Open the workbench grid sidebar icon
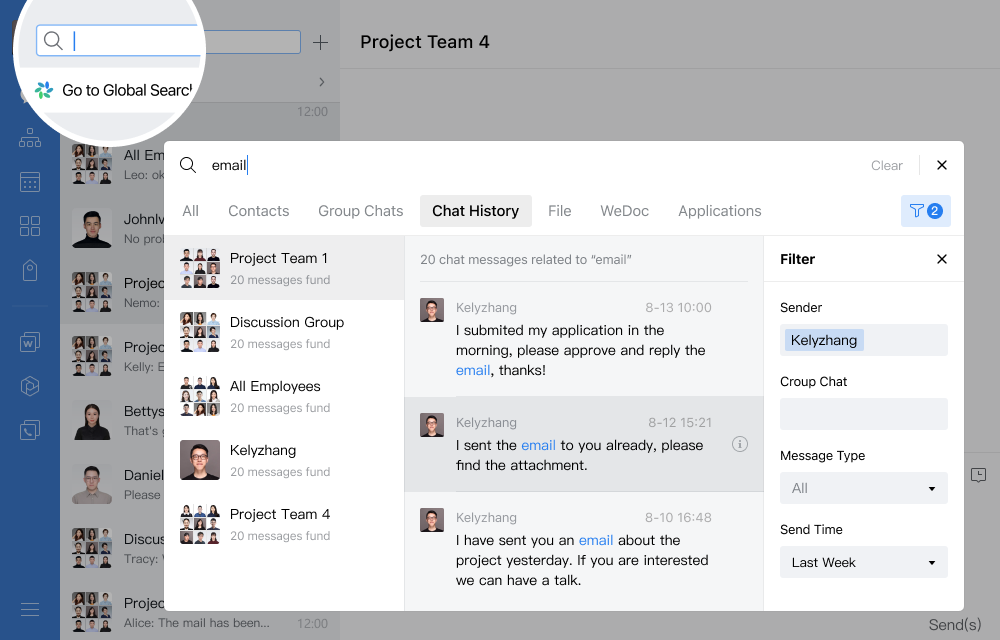Viewport: 1000px width, 640px height. pyautogui.click(x=30, y=226)
